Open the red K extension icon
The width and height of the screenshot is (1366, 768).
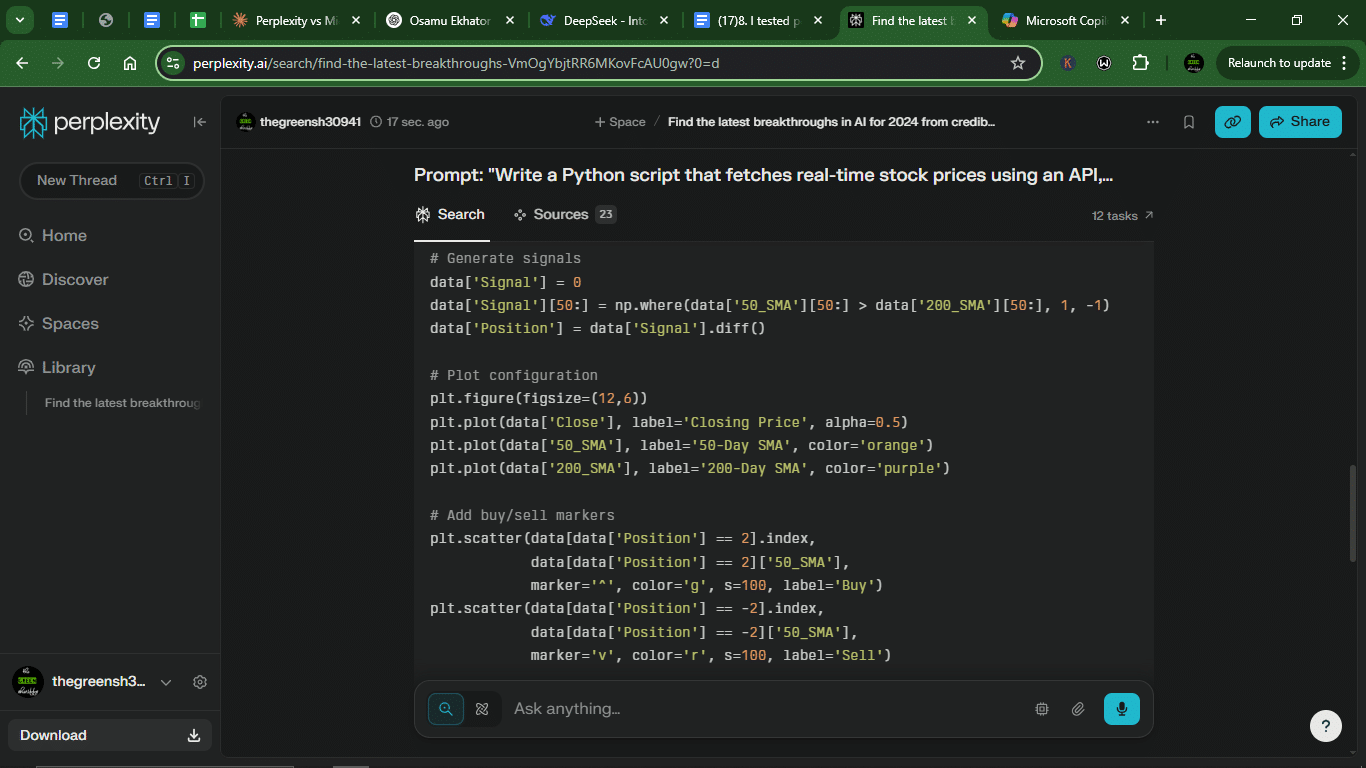click(x=1068, y=63)
